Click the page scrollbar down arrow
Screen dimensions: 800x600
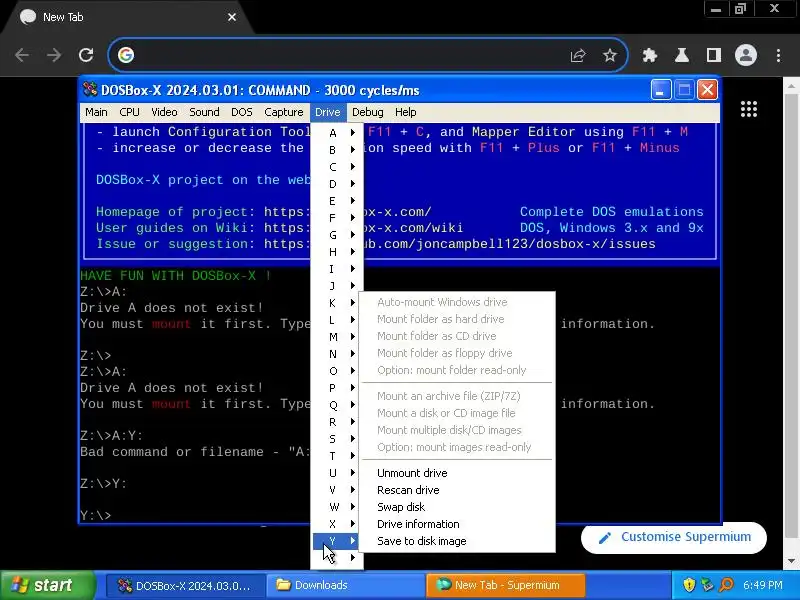[791, 561]
